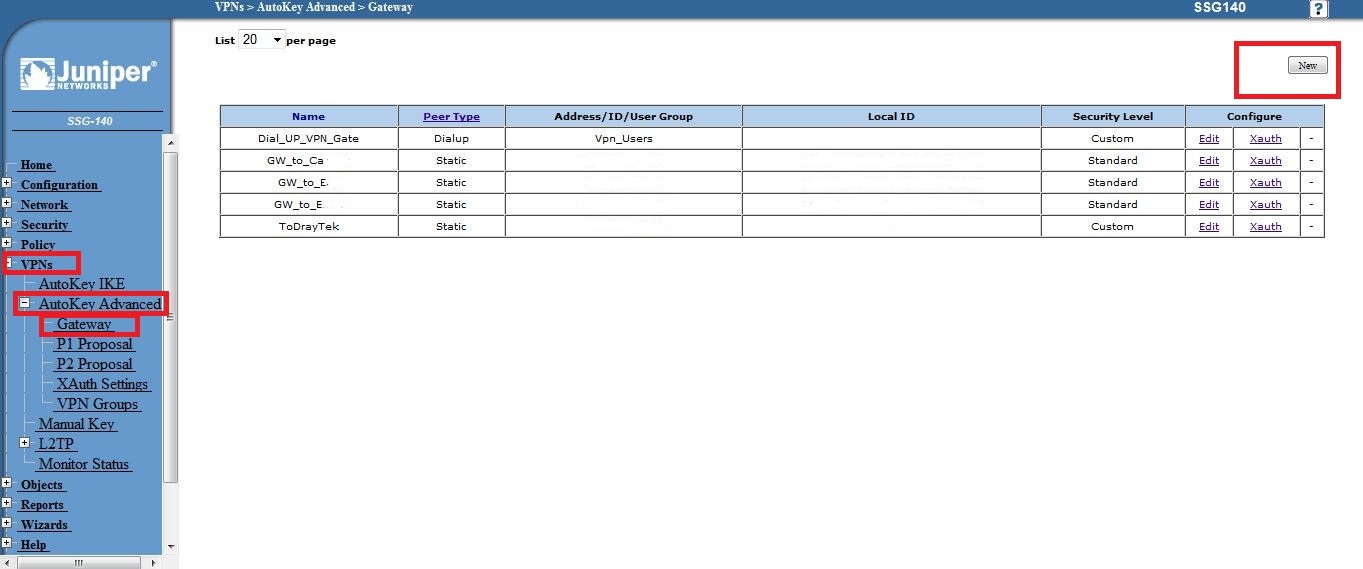This screenshot has width=1363, height=569.
Task: Open the XAuth Settings tree item
Action: (102, 384)
